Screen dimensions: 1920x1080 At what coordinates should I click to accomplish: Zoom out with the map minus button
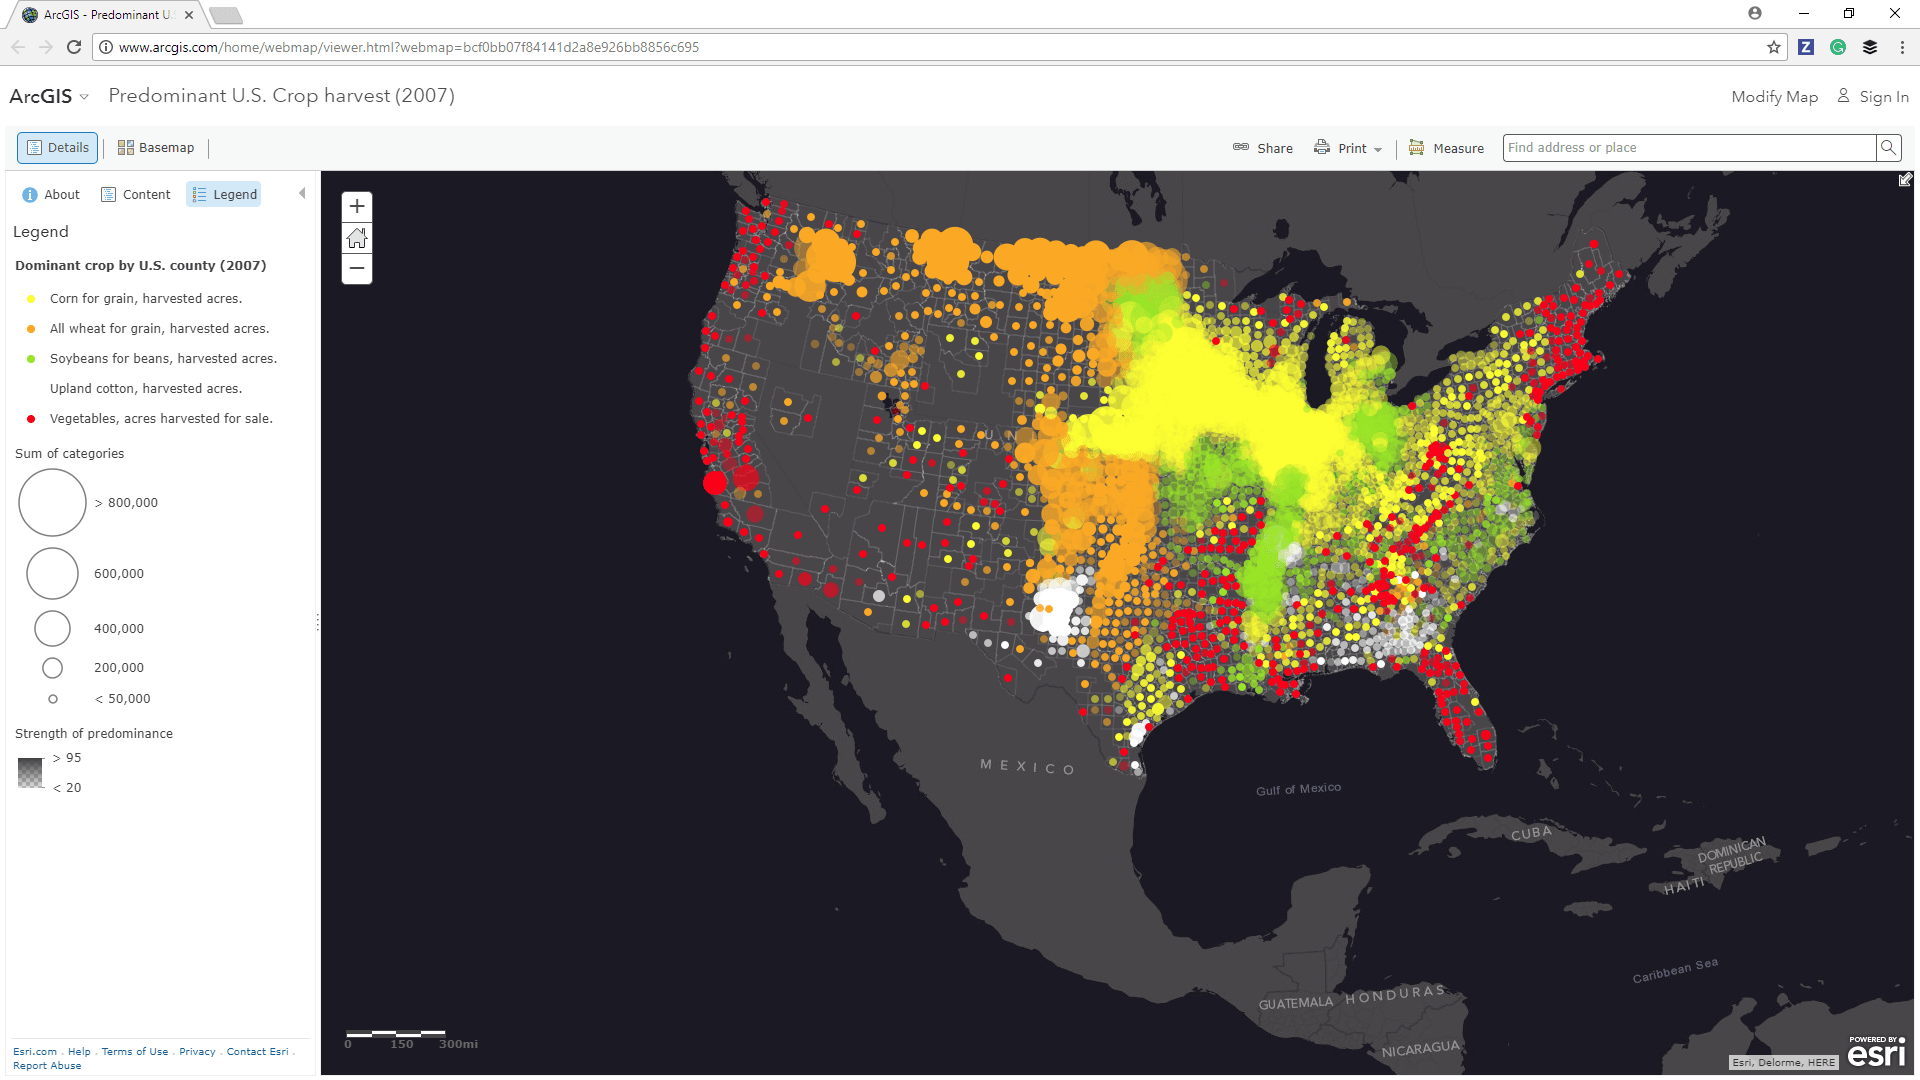point(357,268)
